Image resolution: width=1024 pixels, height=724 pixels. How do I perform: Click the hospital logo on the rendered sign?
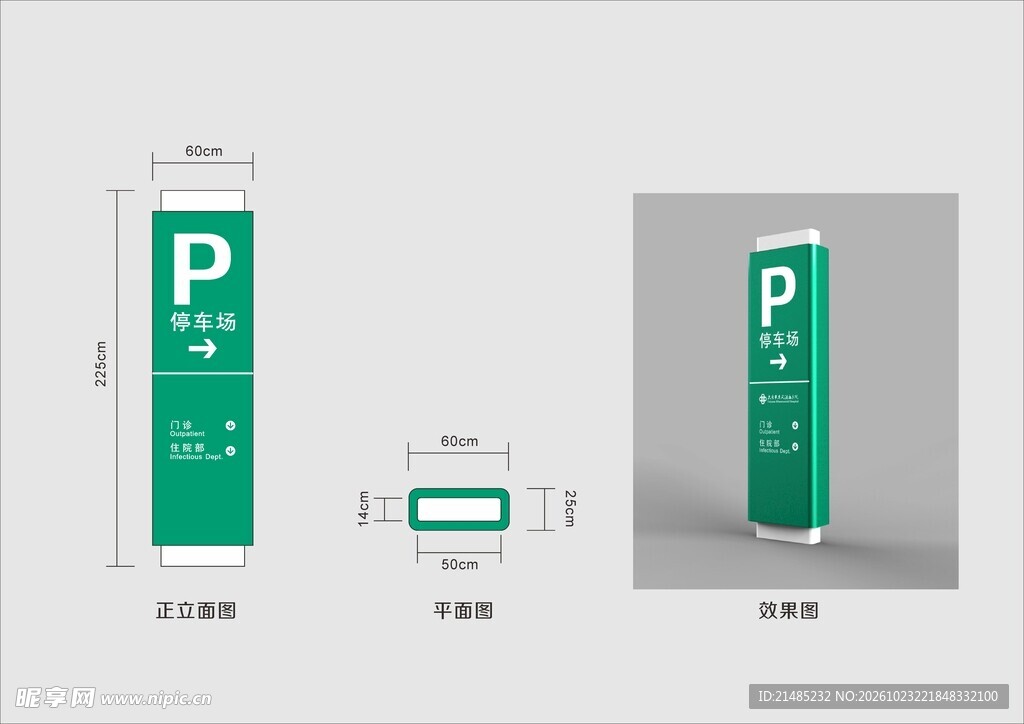tap(778, 399)
